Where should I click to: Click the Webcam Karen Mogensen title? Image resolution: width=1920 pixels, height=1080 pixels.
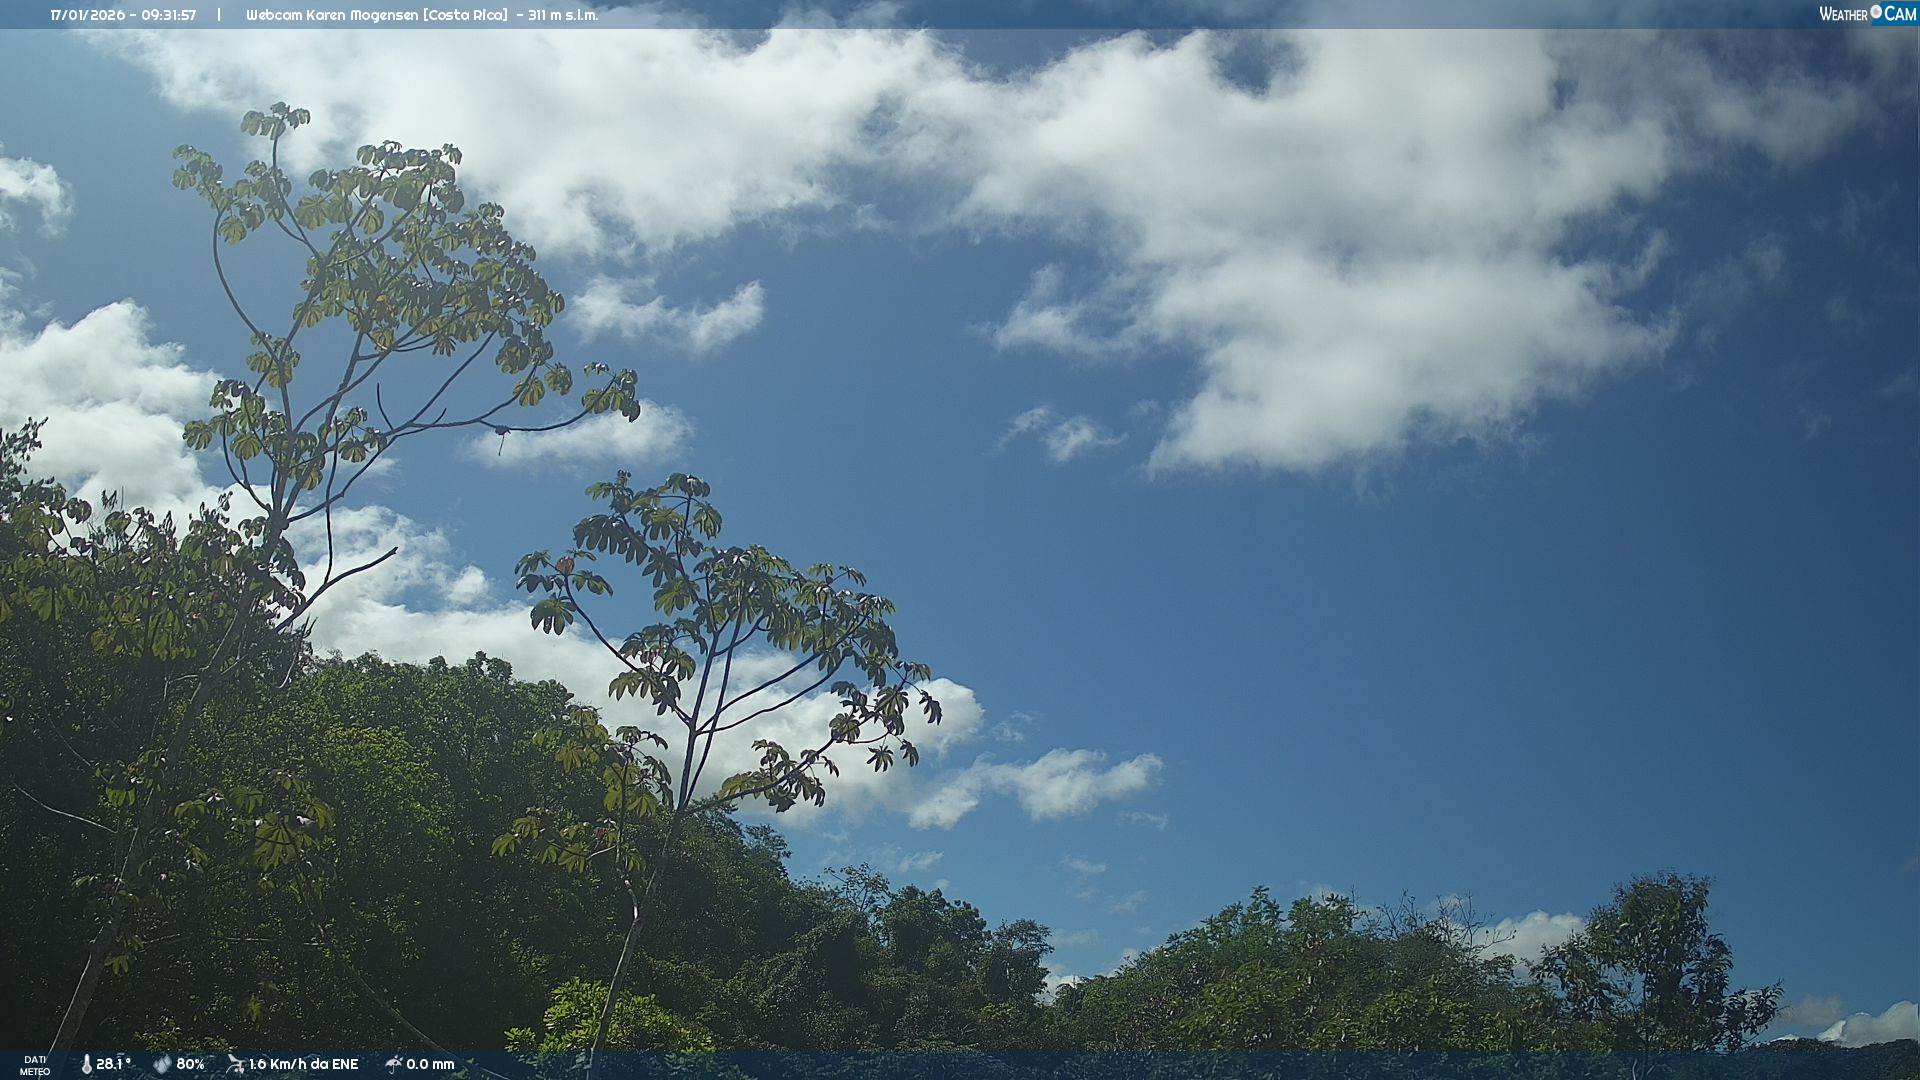pos(332,15)
